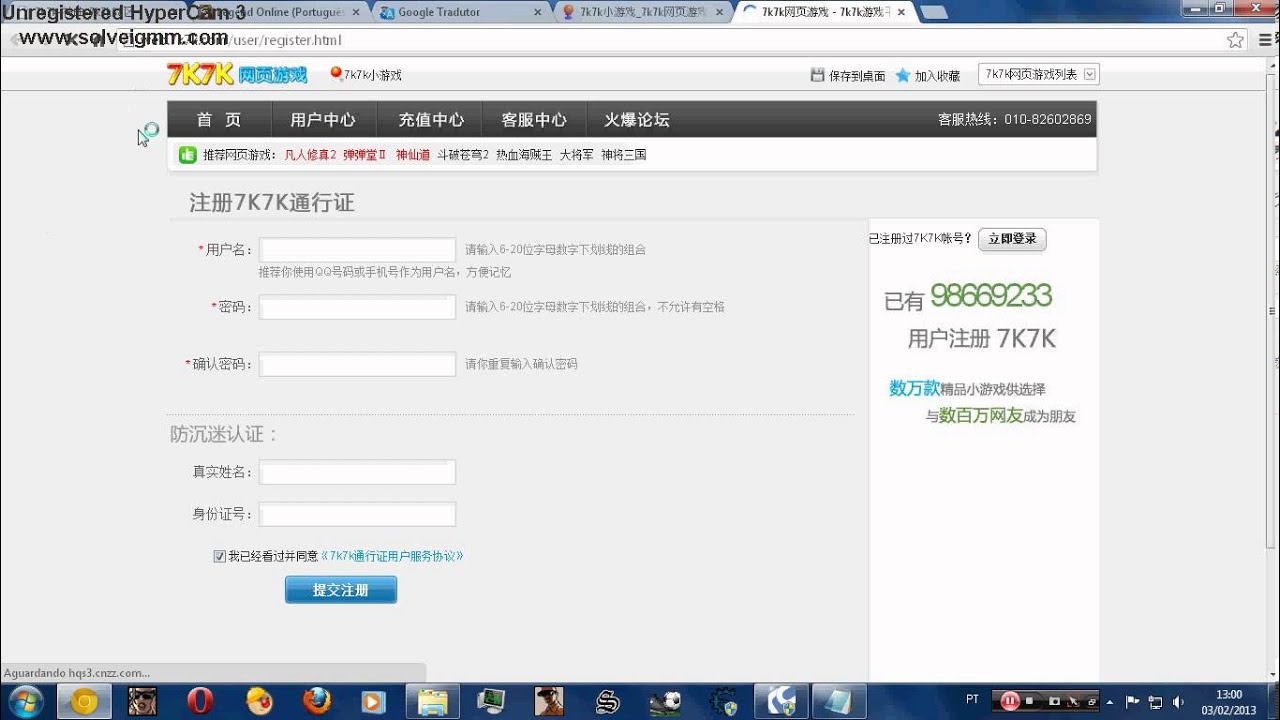Open the monitor taskbar icon

click(490, 701)
